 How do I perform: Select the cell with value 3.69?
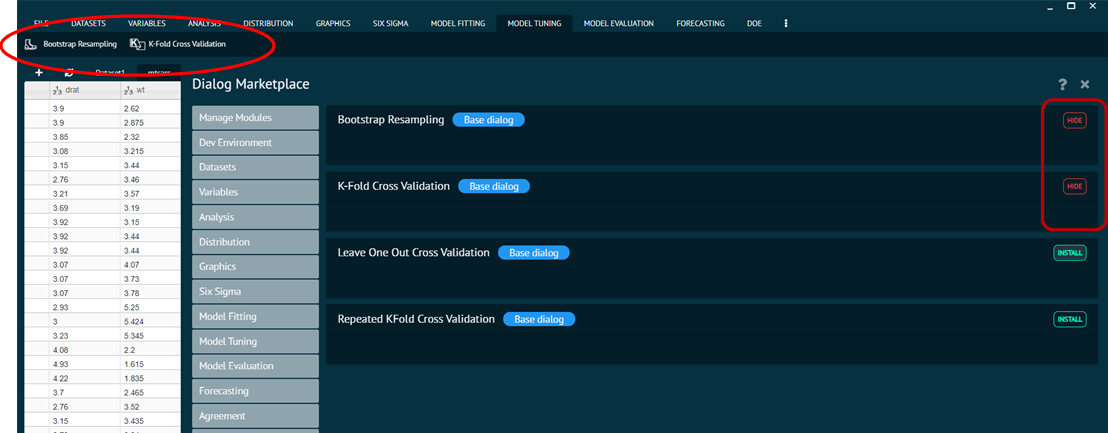click(84, 208)
